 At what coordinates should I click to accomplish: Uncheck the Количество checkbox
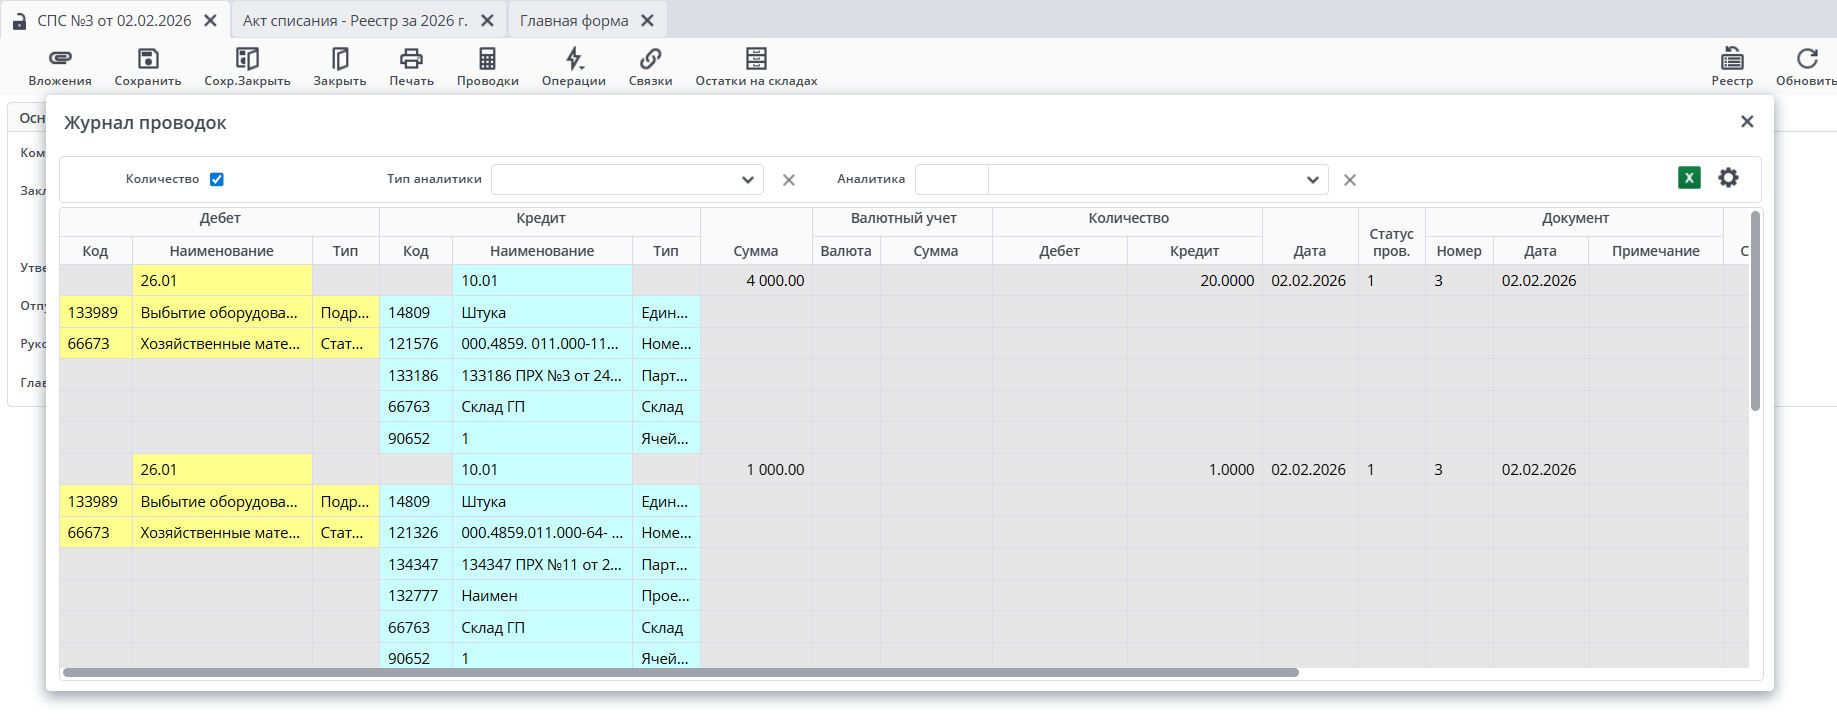point(217,180)
